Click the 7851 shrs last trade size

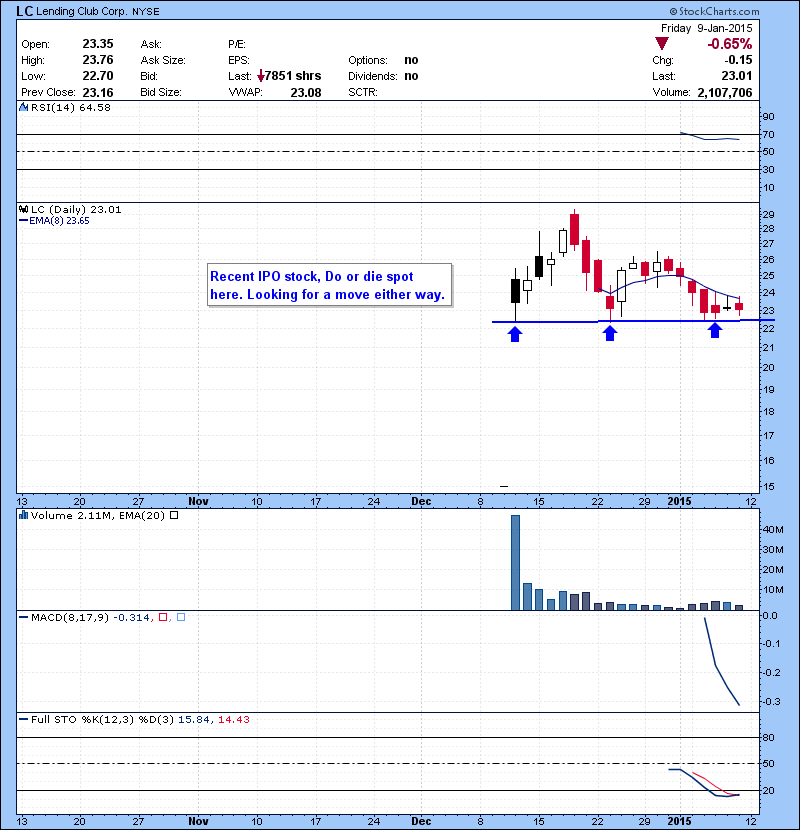293,76
